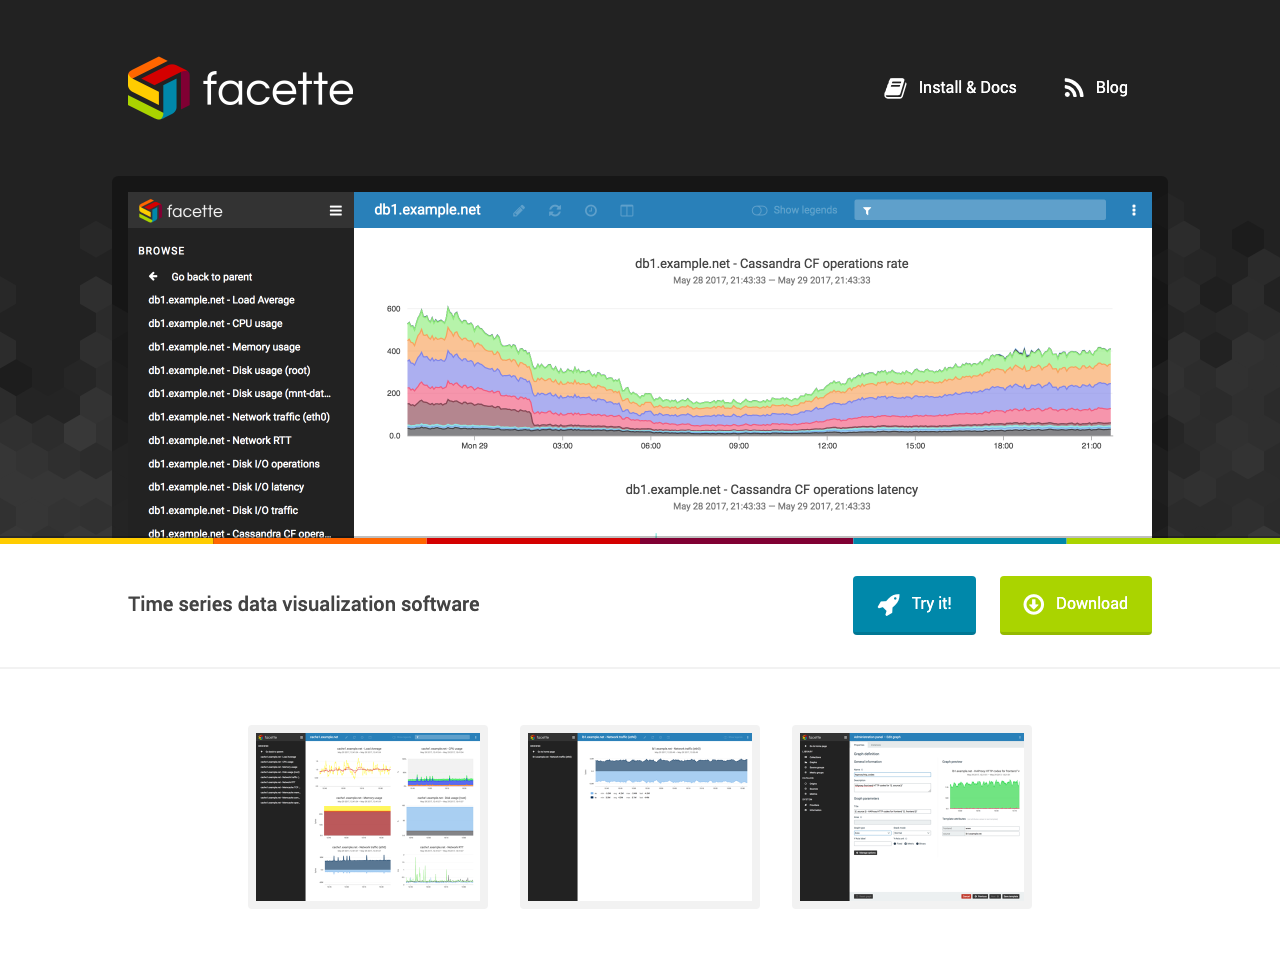The height and width of the screenshot is (960, 1280).
Task: Toggle the Show legends switch
Action: click(x=762, y=210)
